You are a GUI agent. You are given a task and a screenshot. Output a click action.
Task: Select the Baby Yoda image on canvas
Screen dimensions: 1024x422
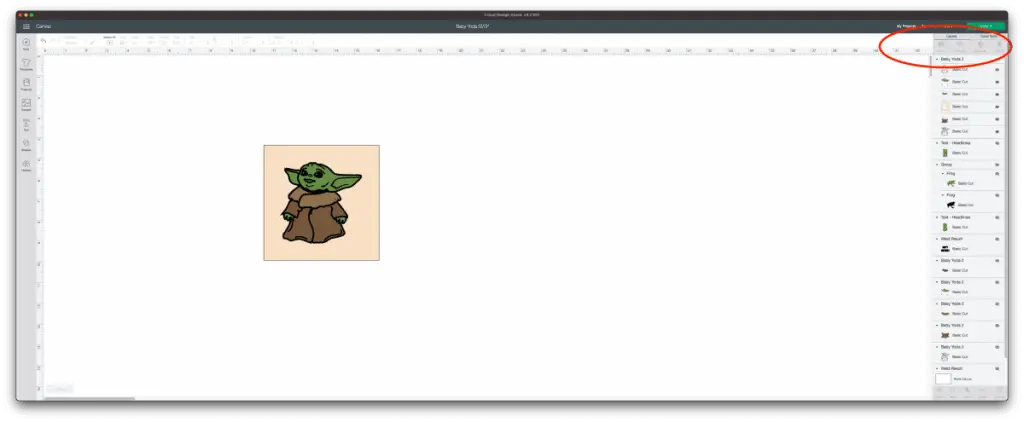321,203
